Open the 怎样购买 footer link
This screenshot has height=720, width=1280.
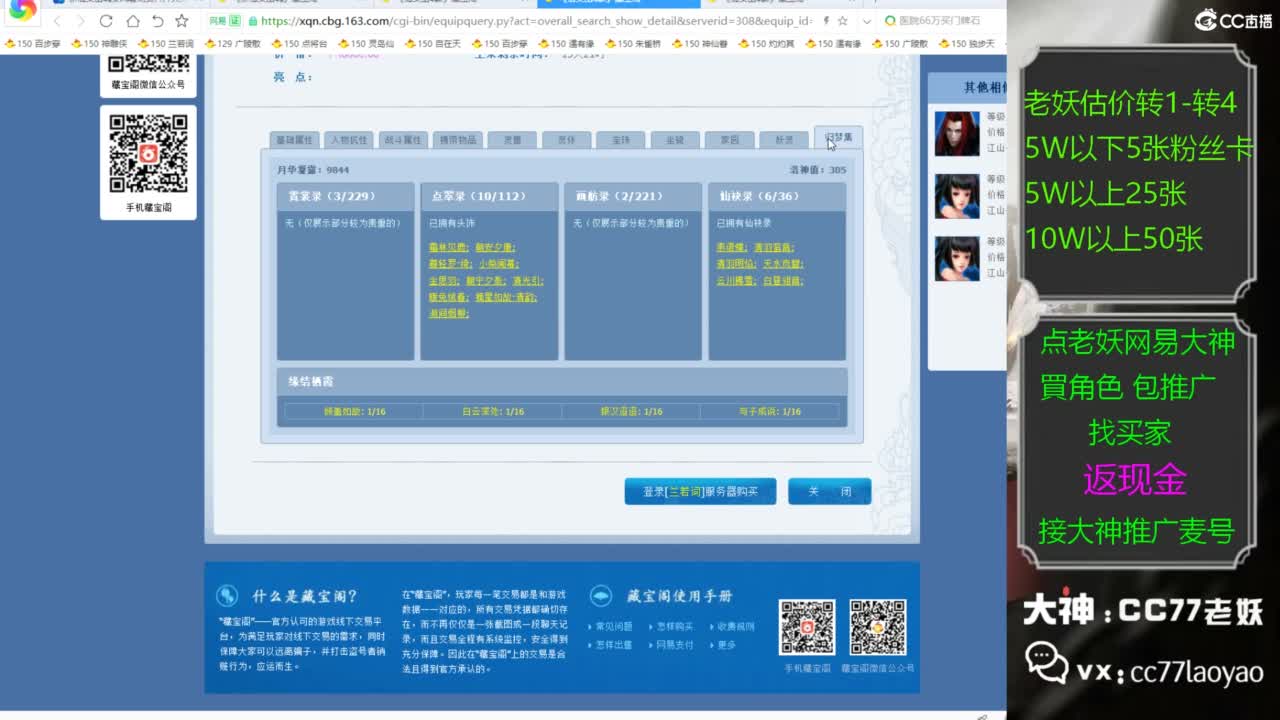click(x=674, y=627)
